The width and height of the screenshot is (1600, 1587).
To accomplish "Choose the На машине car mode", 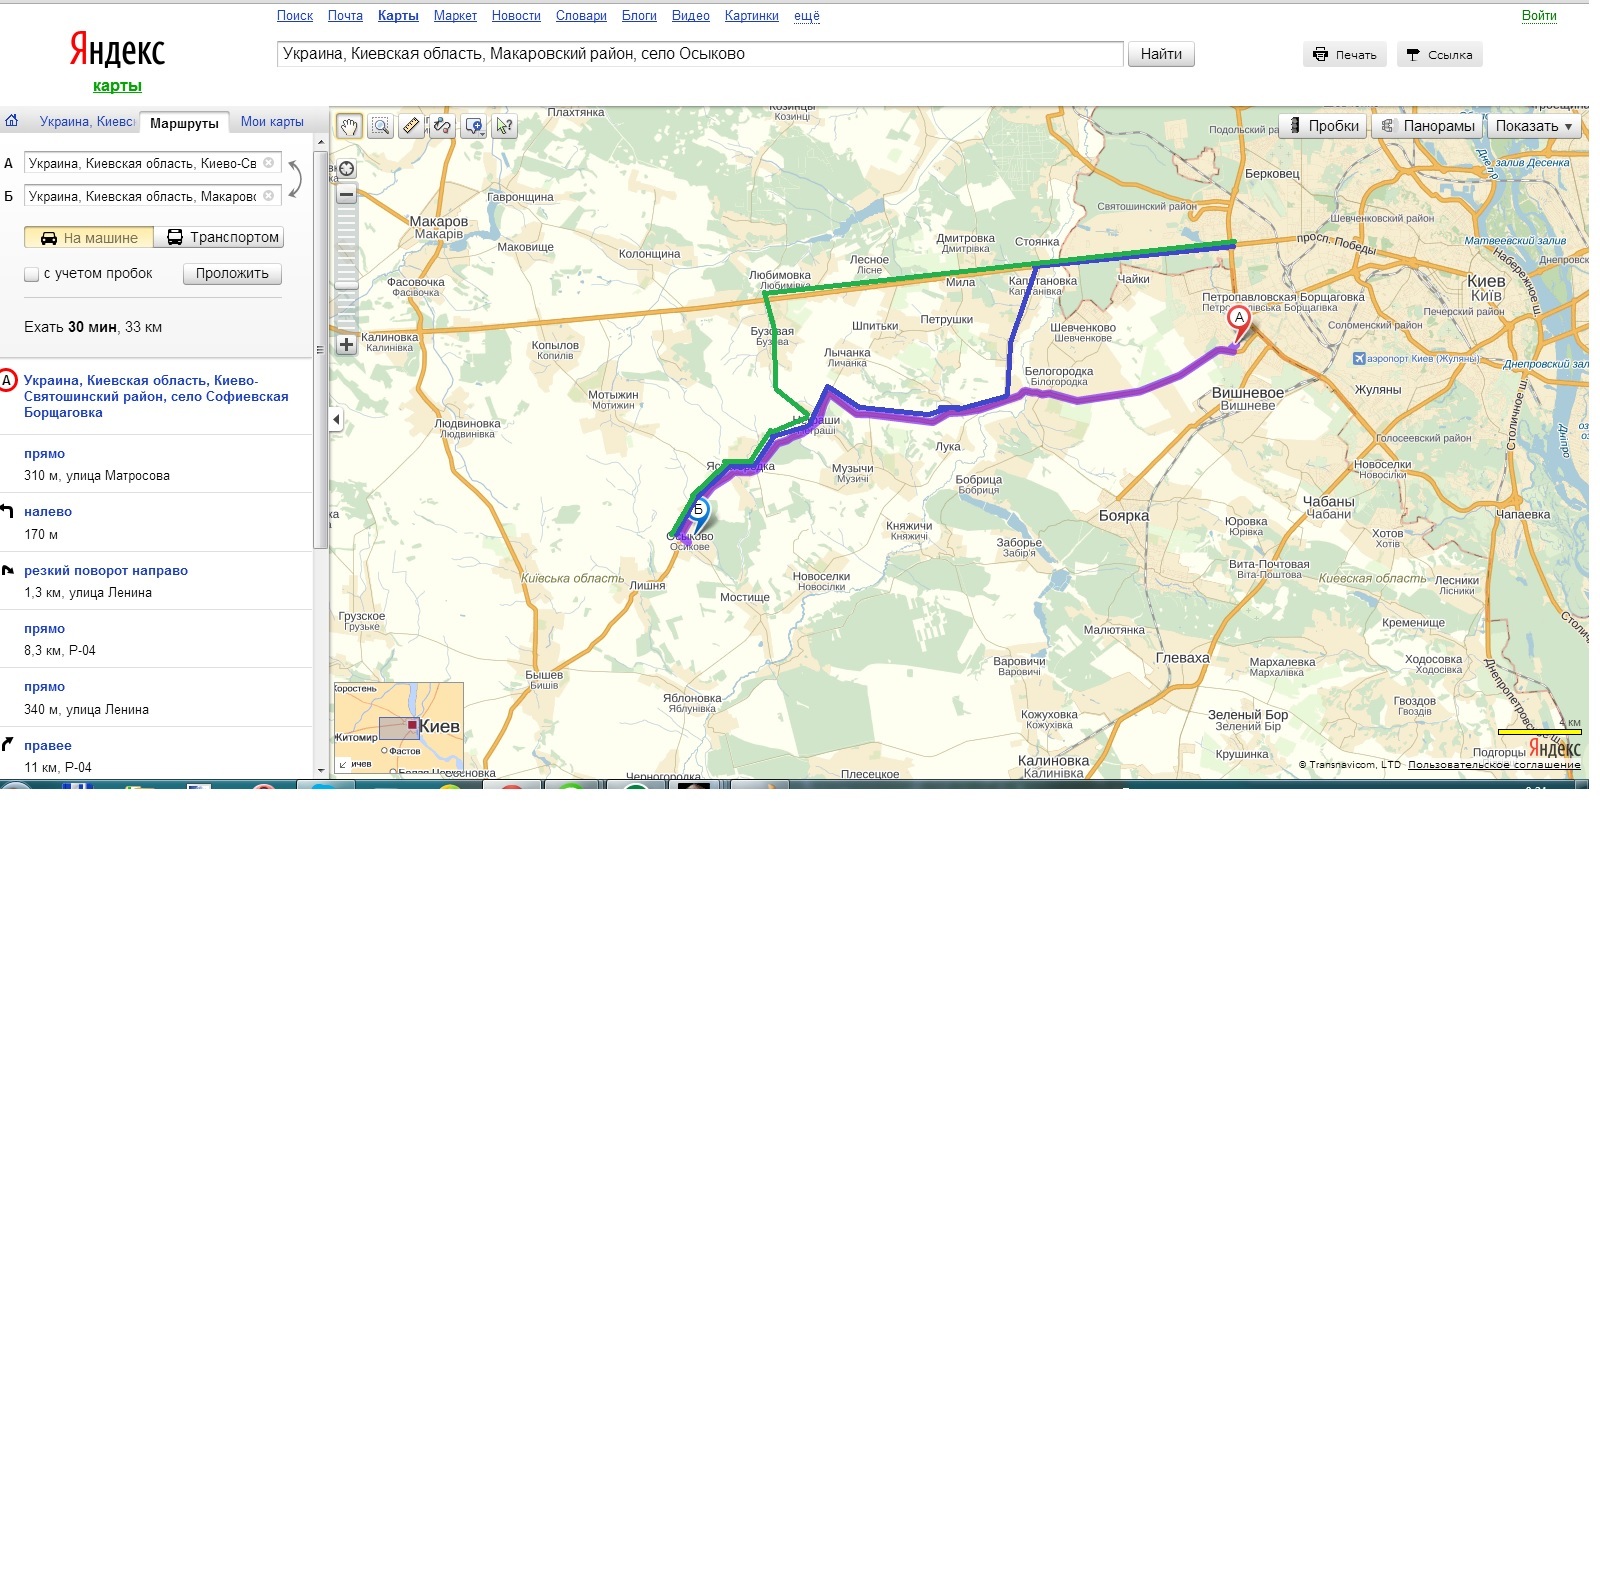I will 89,238.
